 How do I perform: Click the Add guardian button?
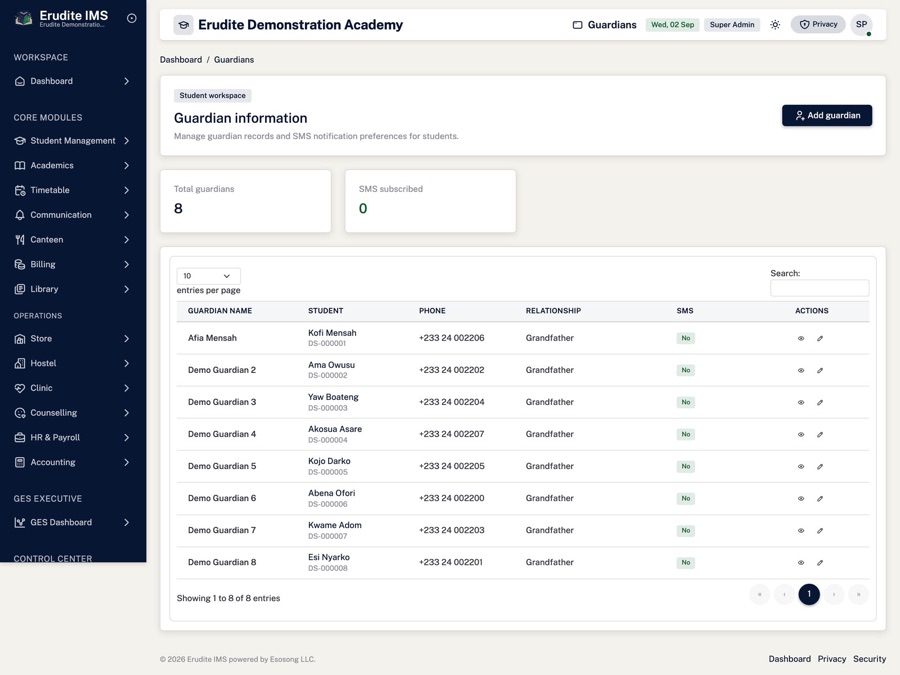point(827,115)
